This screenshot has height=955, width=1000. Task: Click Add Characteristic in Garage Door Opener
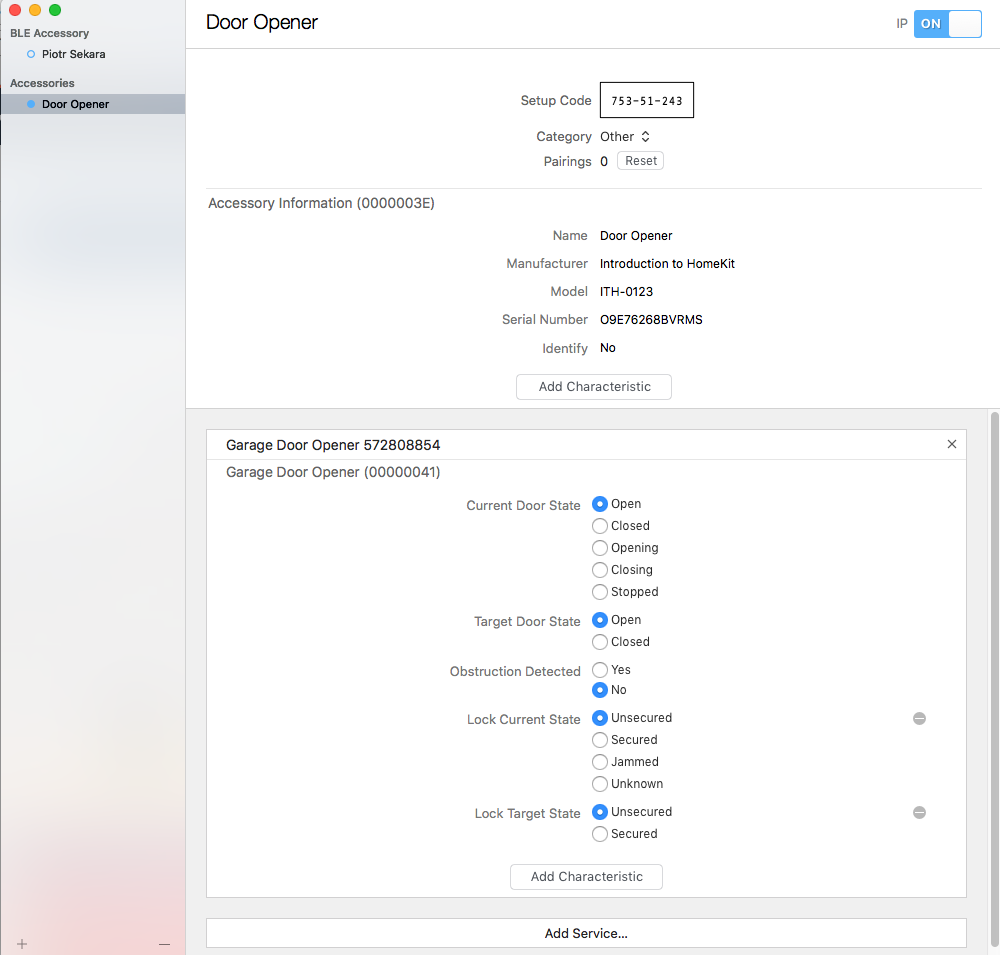click(x=586, y=877)
